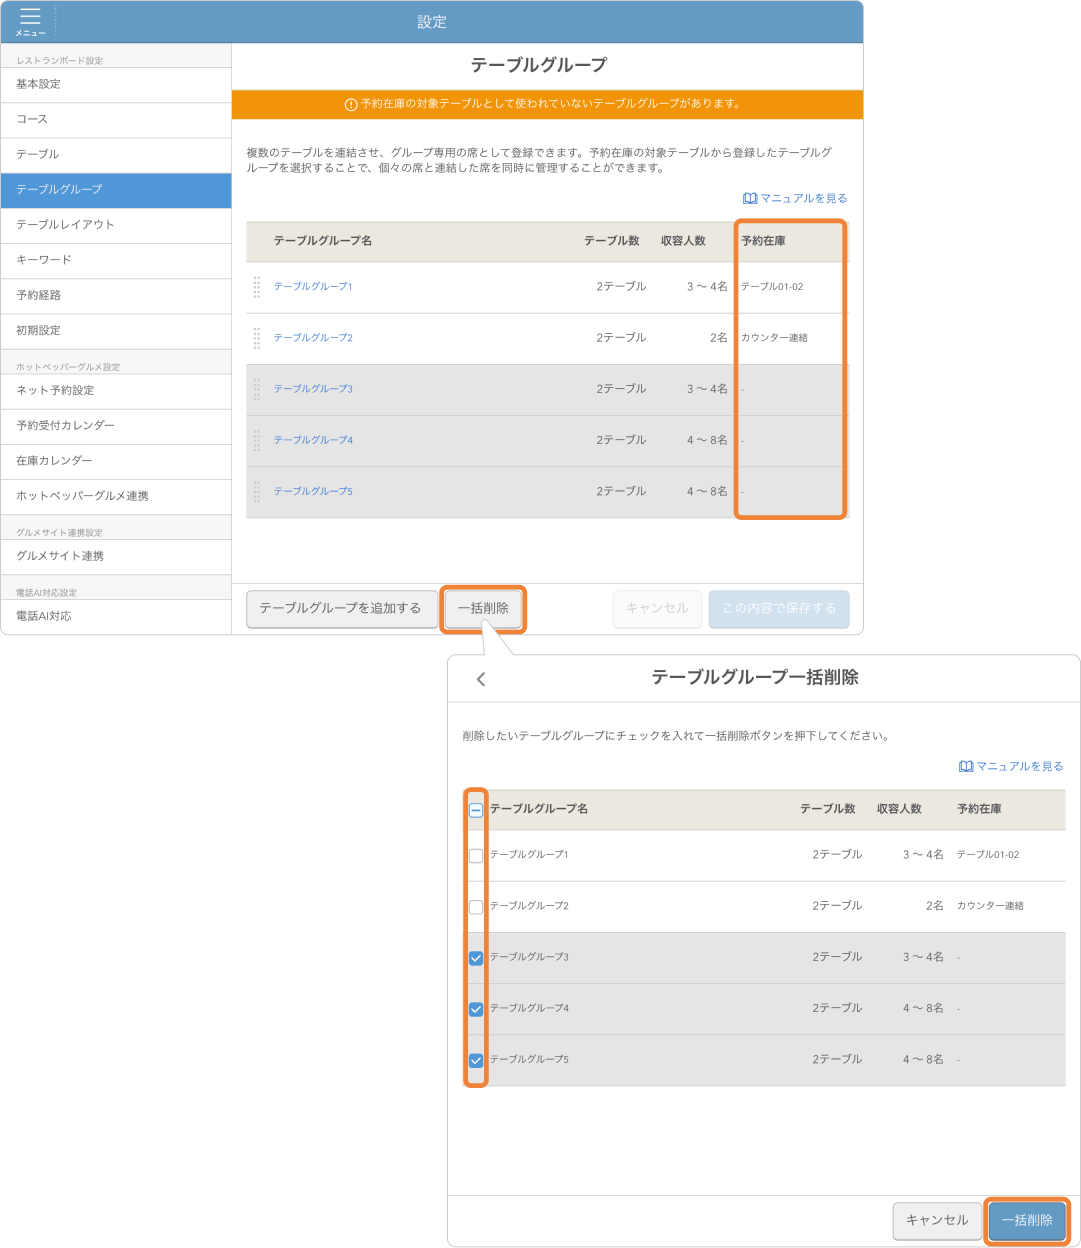The height and width of the screenshot is (1248, 1081).
Task: Click drag handle for テーブルグループ5
Action: point(257,491)
